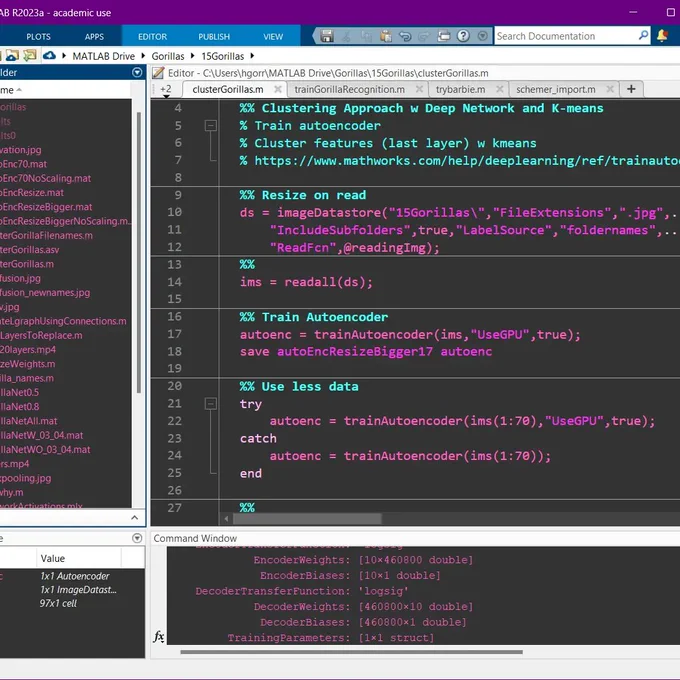Save file with quick access floppy icon
The width and height of the screenshot is (680, 680).
(327, 36)
